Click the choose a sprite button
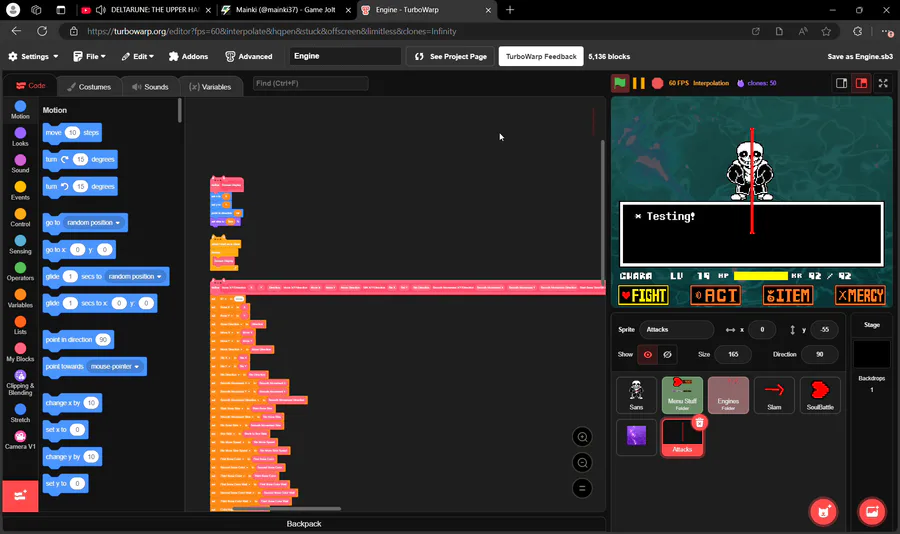The height and width of the screenshot is (534, 900). click(x=823, y=511)
